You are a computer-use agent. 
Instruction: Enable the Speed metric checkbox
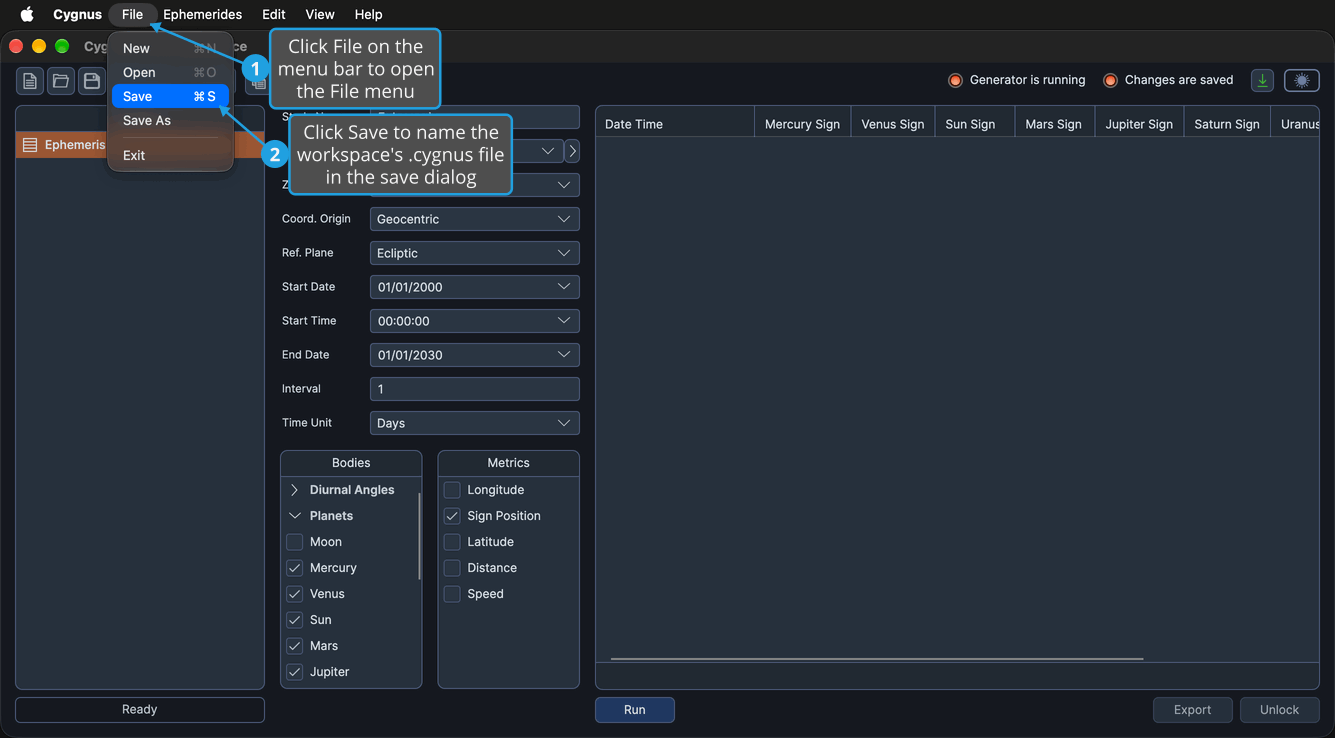452,594
